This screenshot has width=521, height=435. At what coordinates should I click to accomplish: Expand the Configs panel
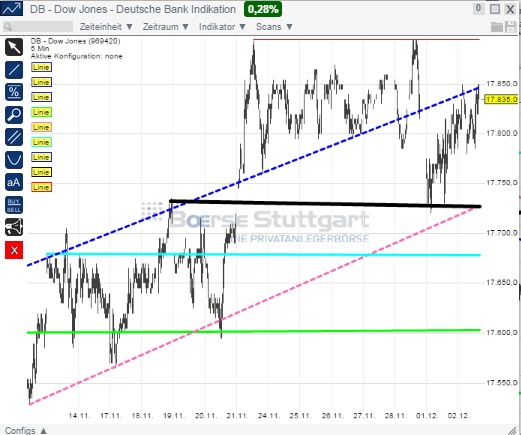[26, 430]
